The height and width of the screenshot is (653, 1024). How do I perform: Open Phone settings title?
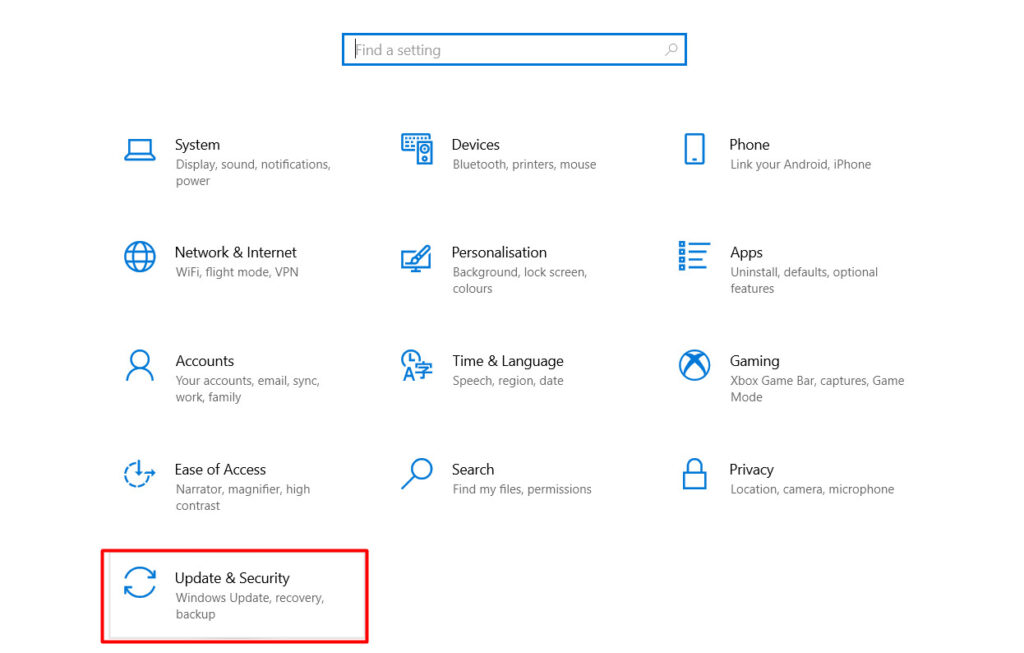pyautogui.click(x=749, y=145)
